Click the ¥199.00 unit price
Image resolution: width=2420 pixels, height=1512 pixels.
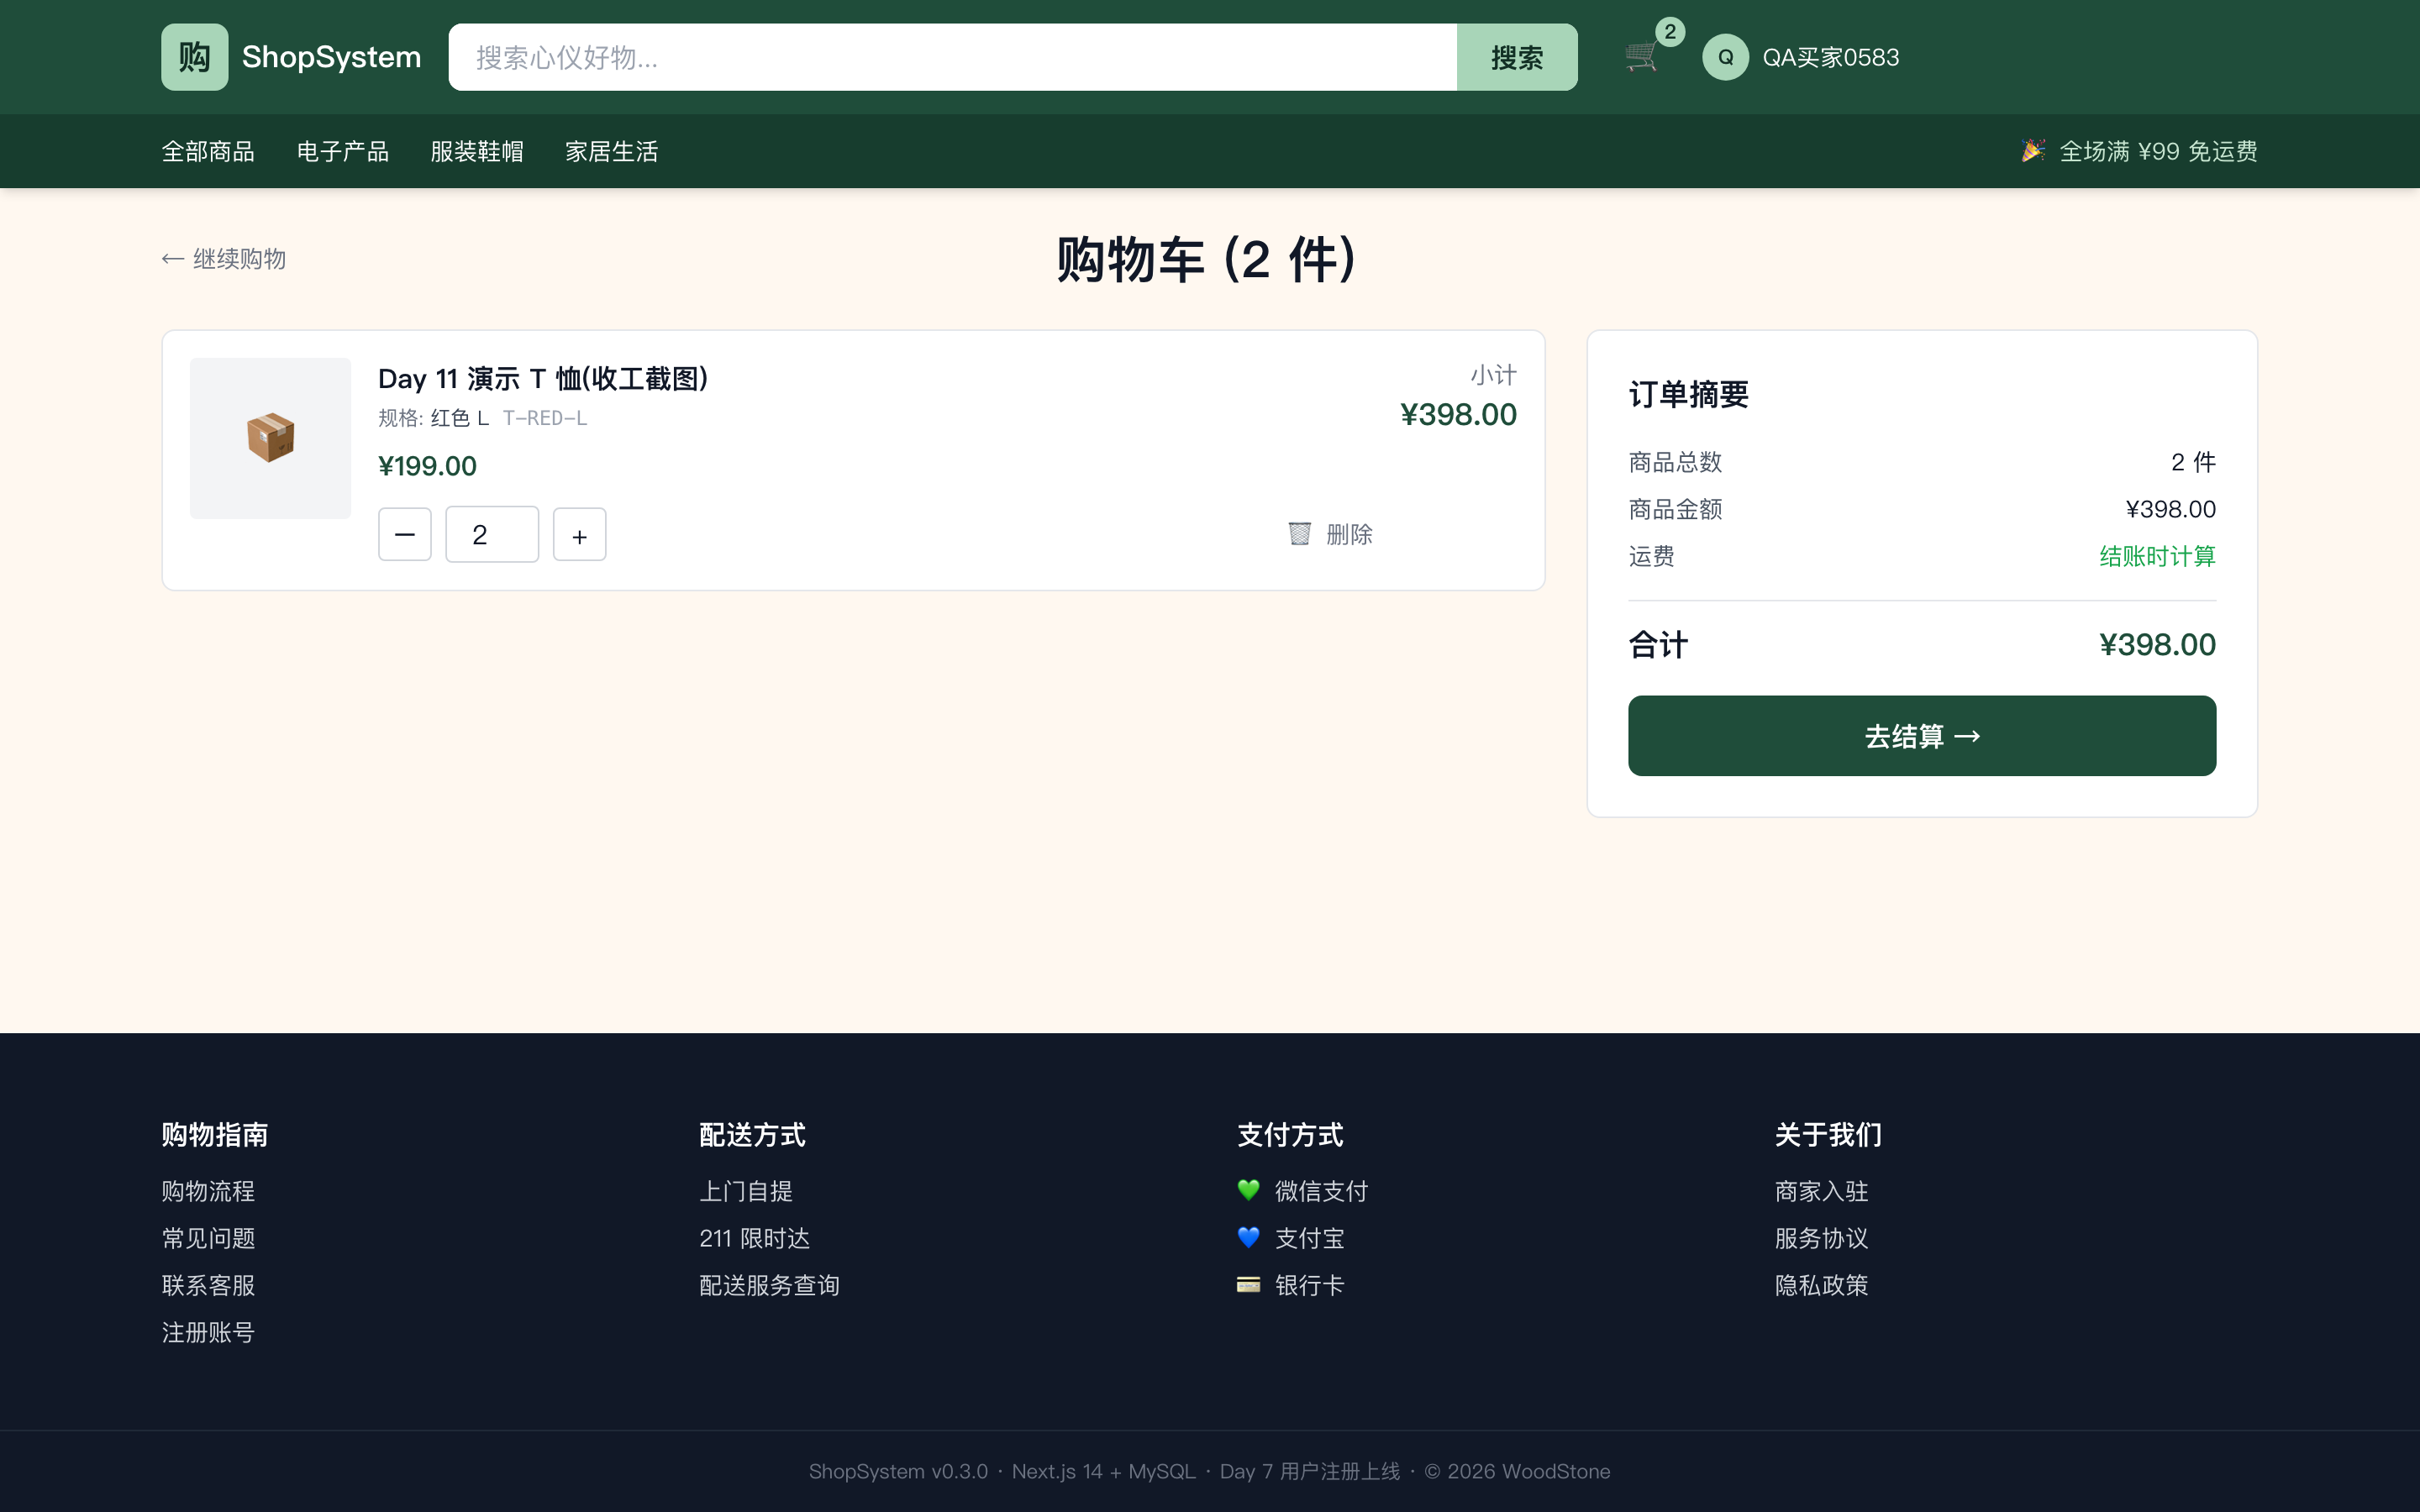tap(427, 466)
